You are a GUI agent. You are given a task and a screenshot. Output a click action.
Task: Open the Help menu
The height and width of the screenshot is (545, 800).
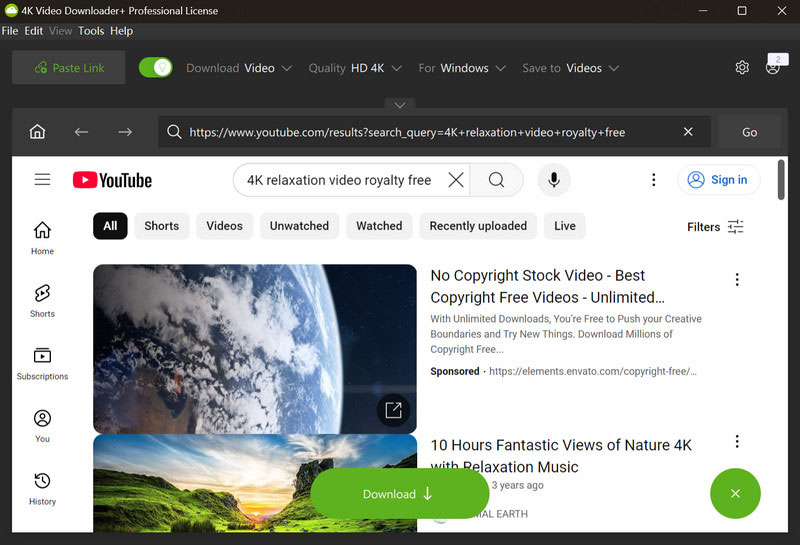pyautogui.click(x=121, y=31)
